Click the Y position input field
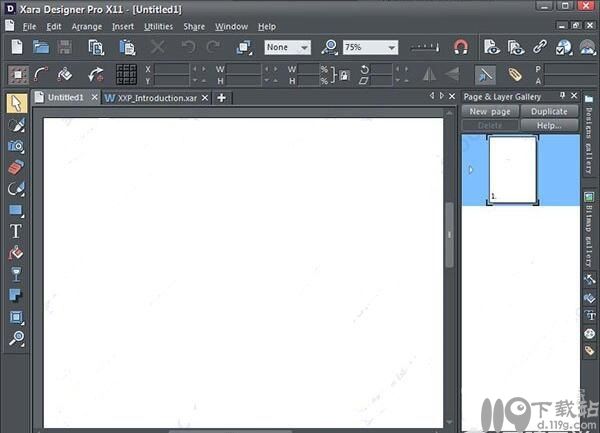Screen dimensions: 600x433 [x=171, y=80]
